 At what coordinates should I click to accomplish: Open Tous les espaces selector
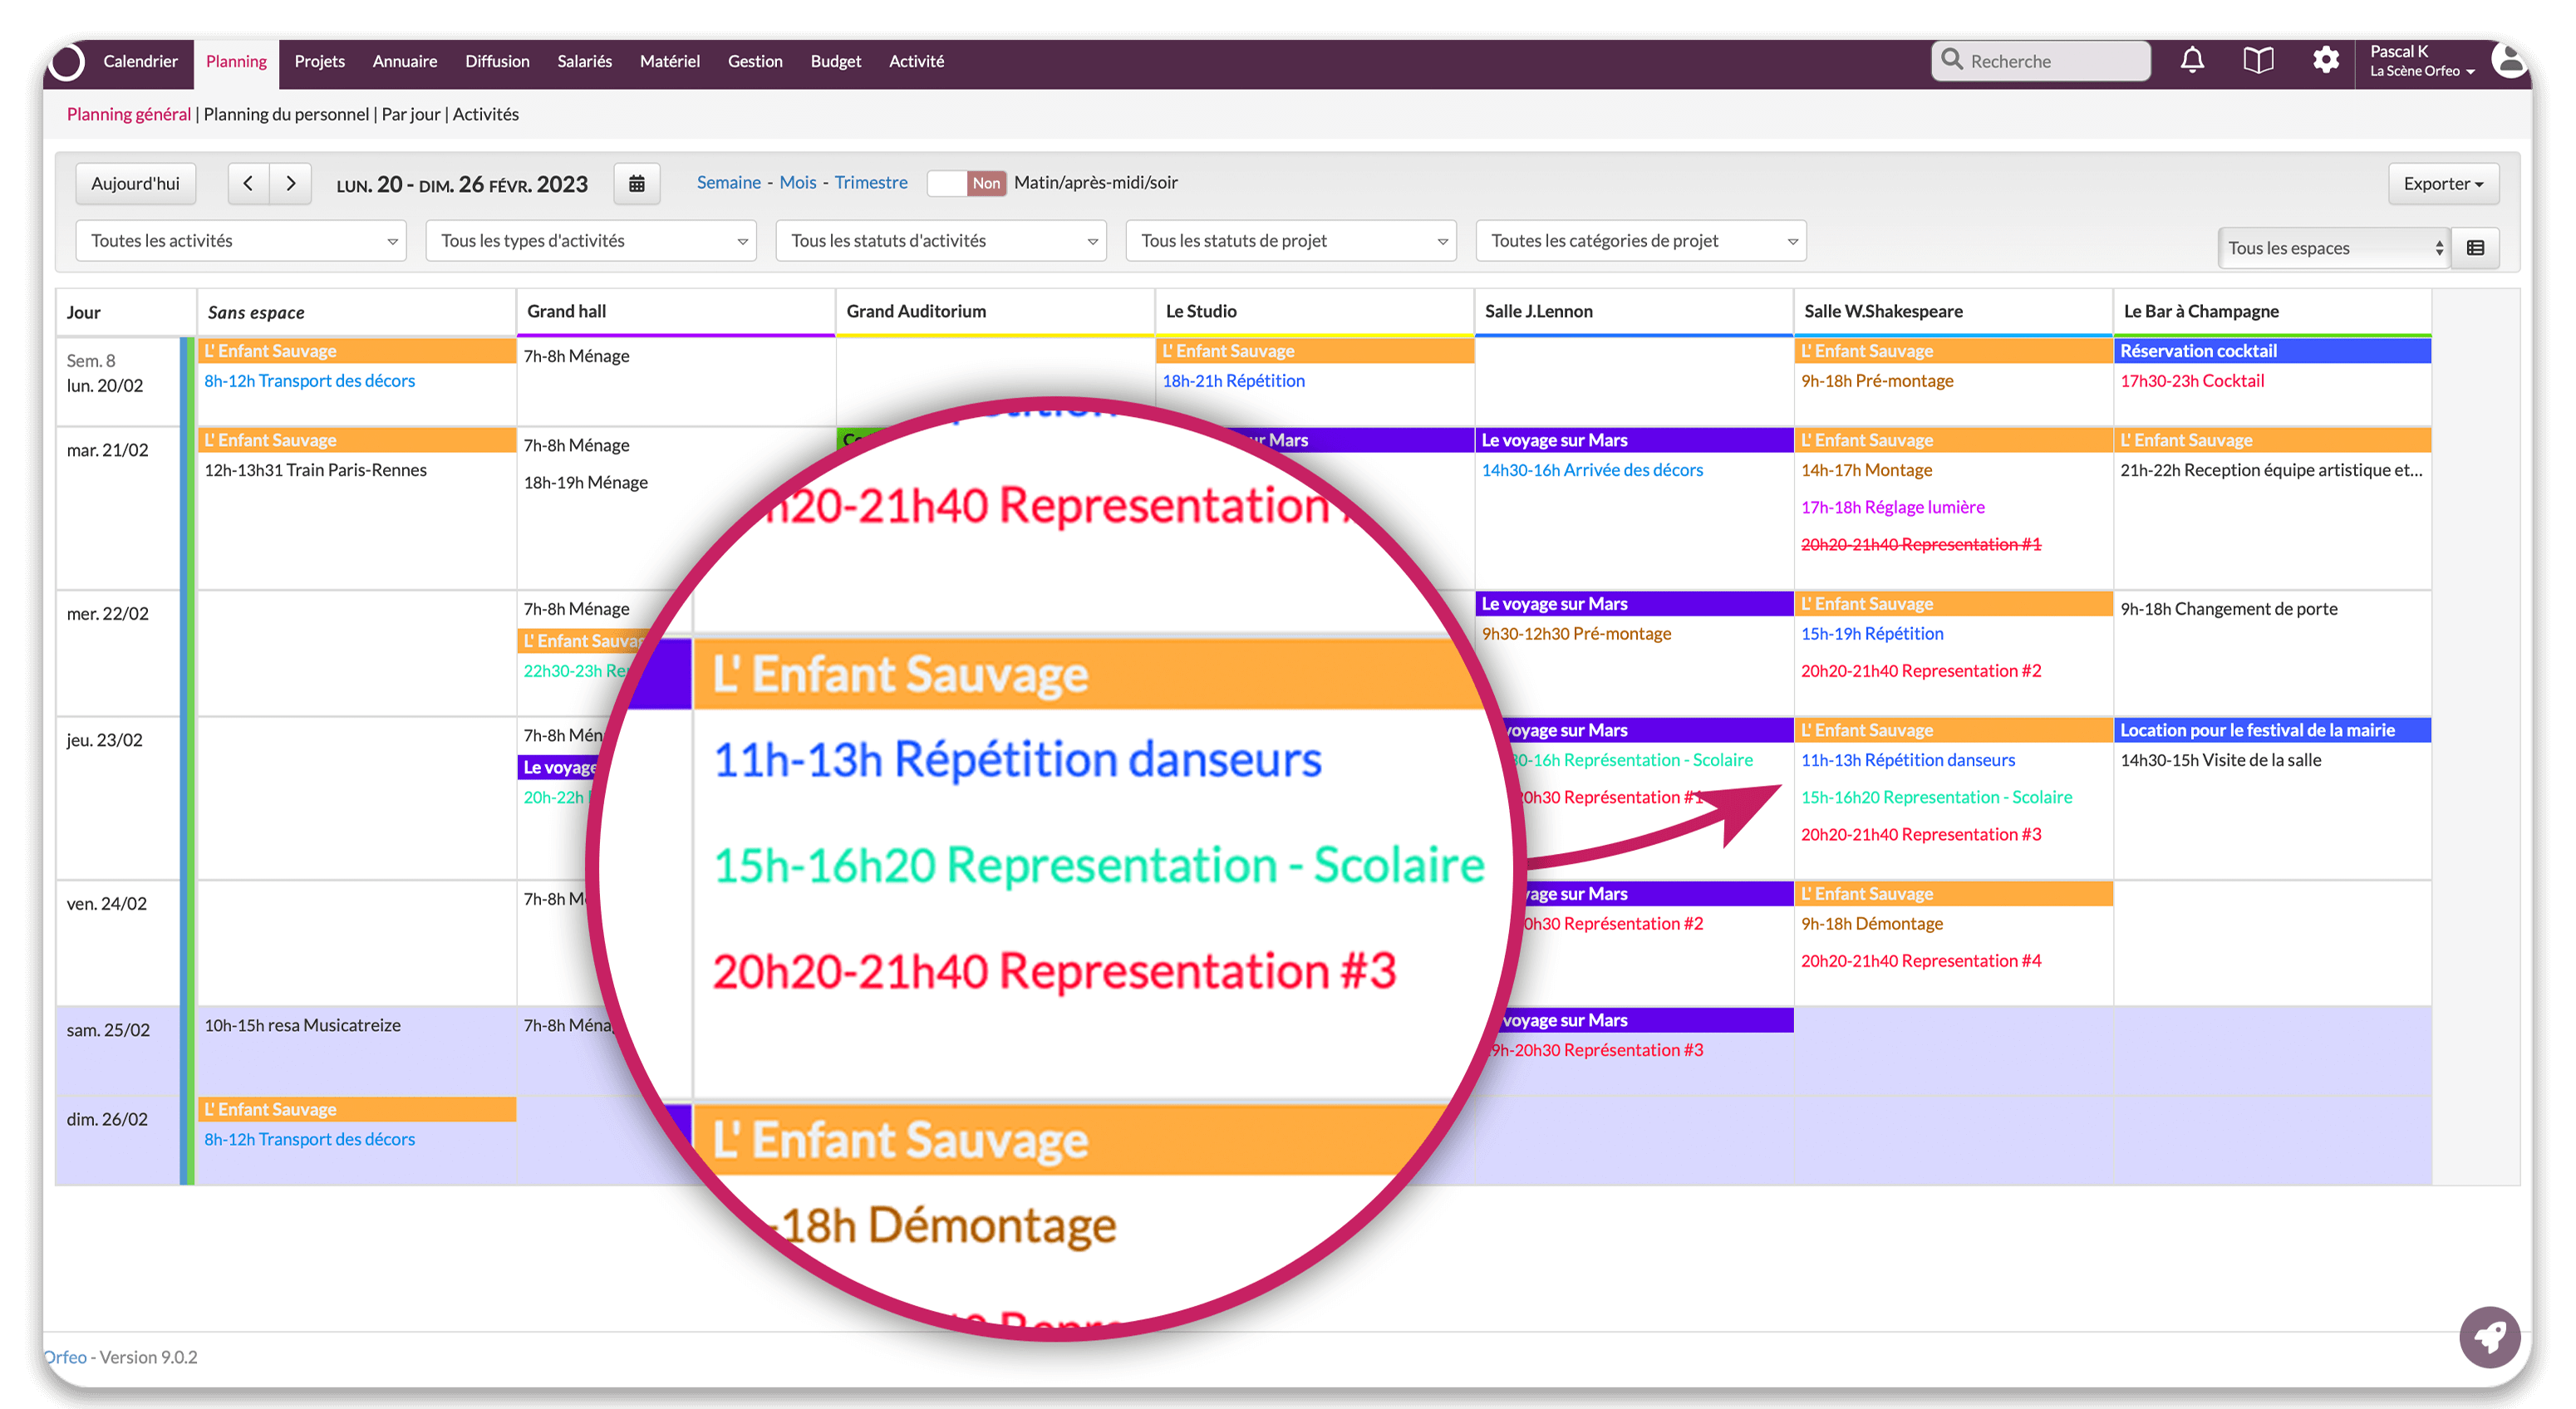point(2334,248)
